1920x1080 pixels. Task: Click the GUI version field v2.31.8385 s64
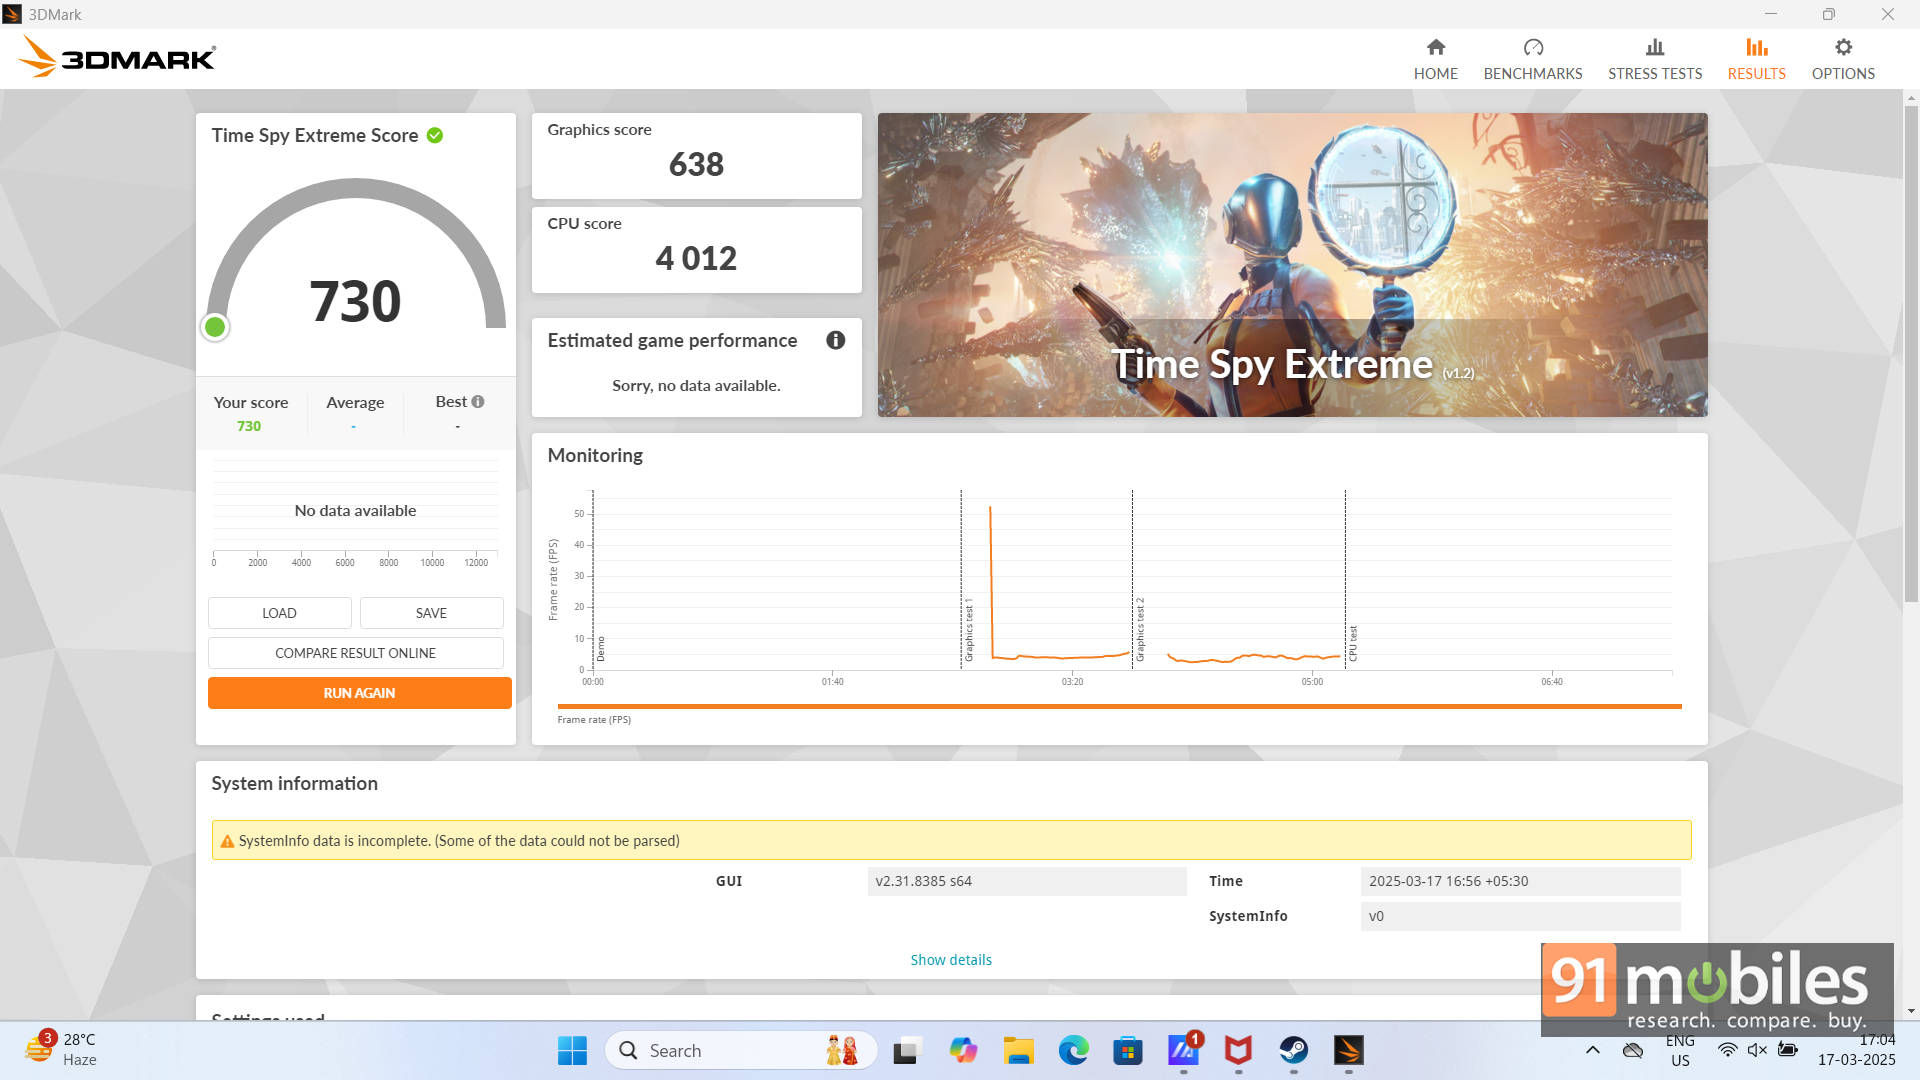coord(1027,881)
